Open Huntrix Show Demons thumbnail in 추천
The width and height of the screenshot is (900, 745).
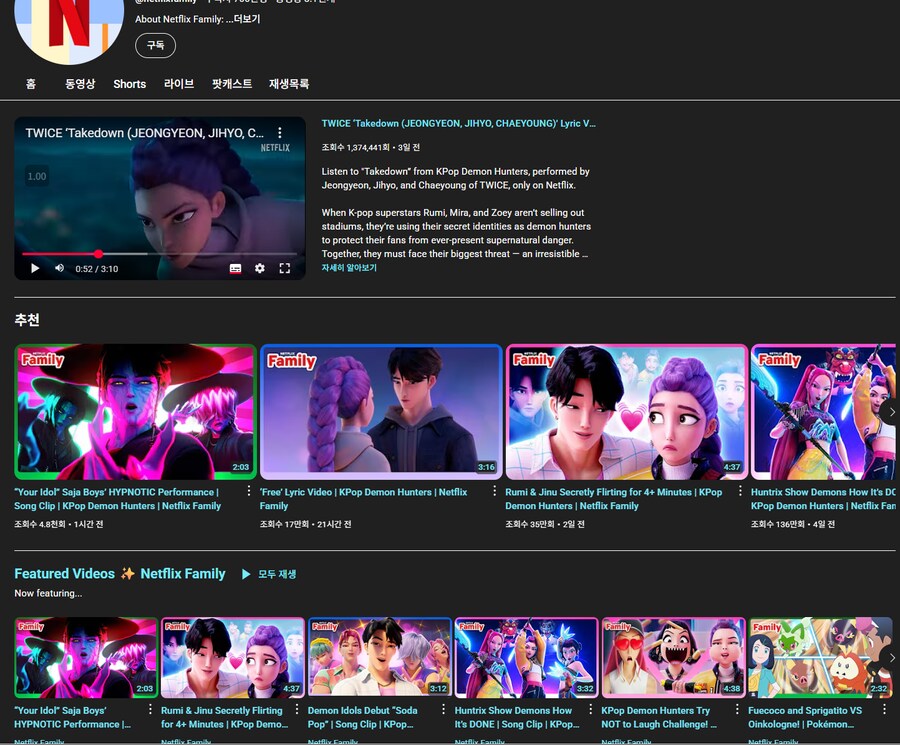click(823, 412)
